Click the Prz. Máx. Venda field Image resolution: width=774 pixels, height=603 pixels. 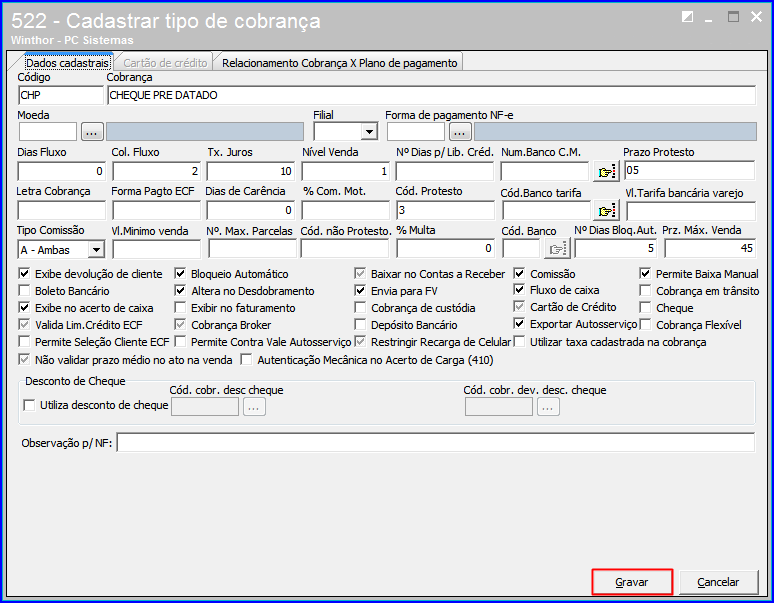710,248
